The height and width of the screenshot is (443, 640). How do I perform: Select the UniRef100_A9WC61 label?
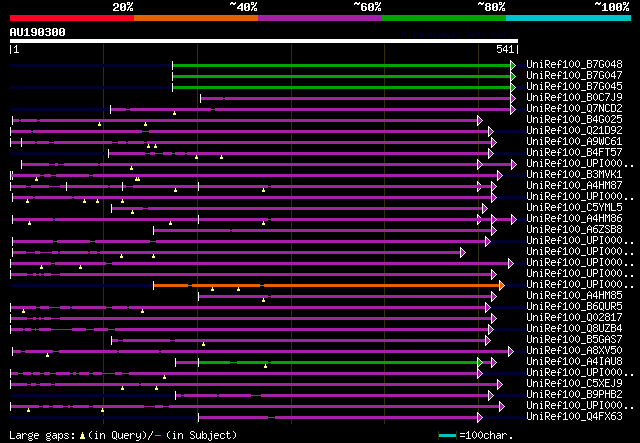(x=574, y=142)
